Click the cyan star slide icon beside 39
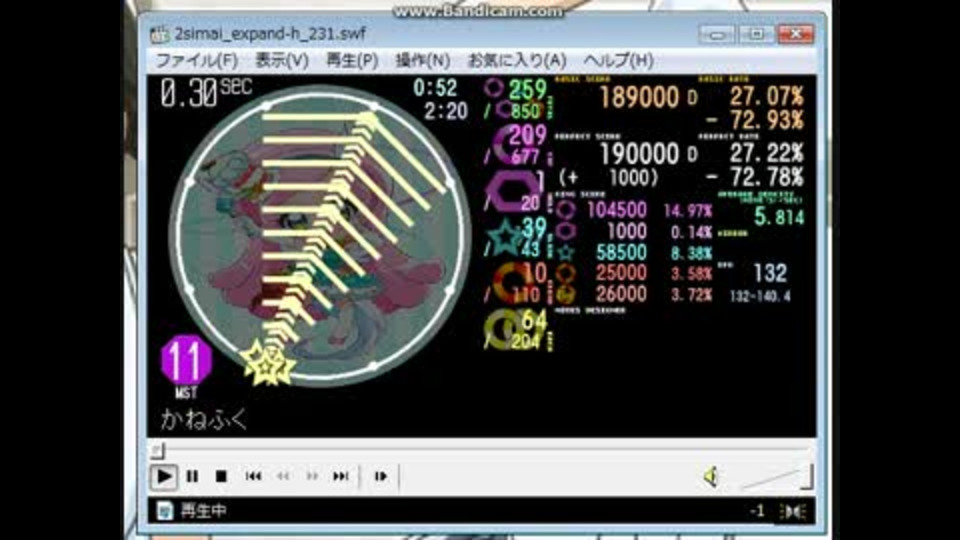 (x=506, y=238)
